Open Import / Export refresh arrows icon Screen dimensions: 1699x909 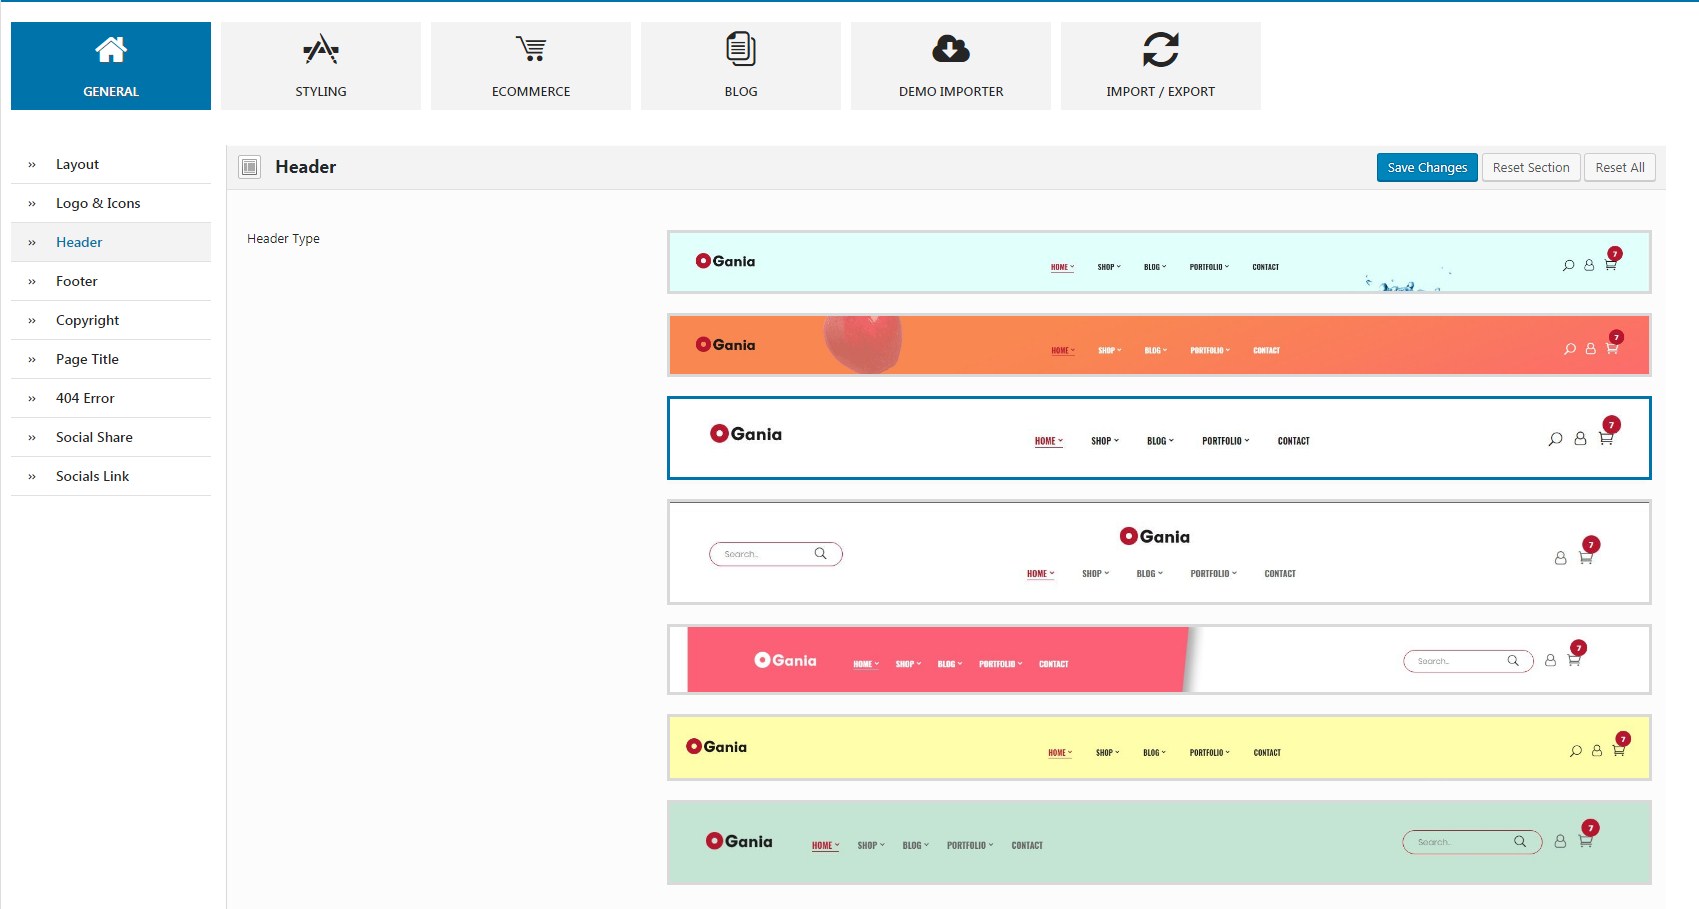(1161, 49)
